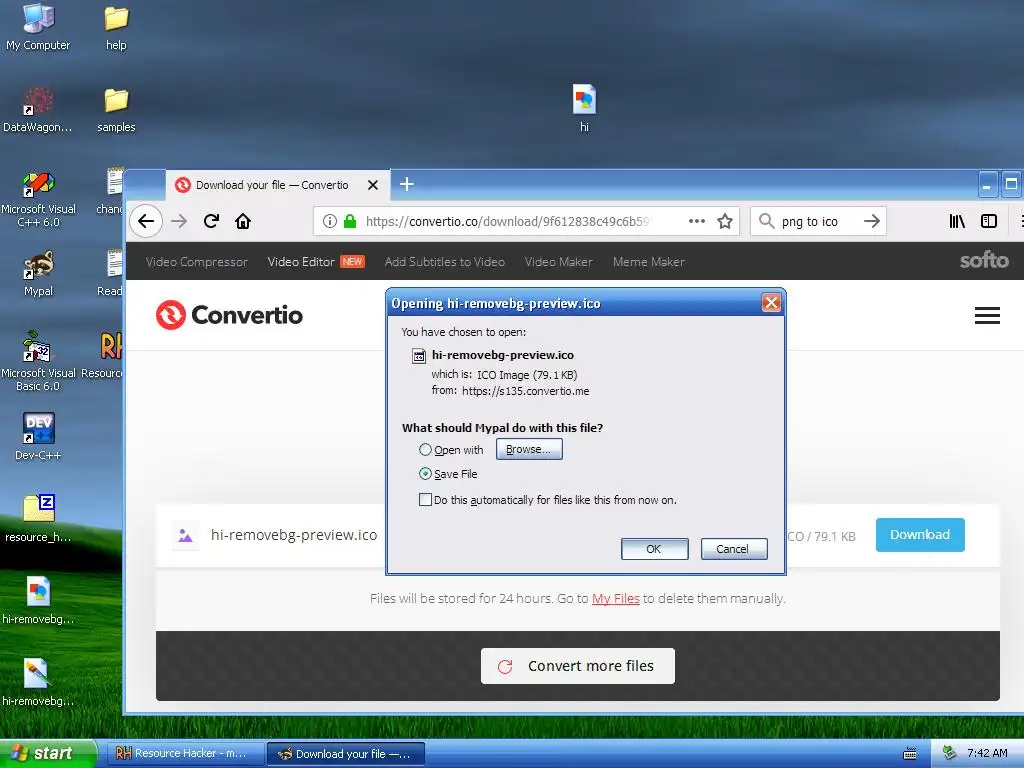Select the Mypal browser desktop icon

pos(38,273)
